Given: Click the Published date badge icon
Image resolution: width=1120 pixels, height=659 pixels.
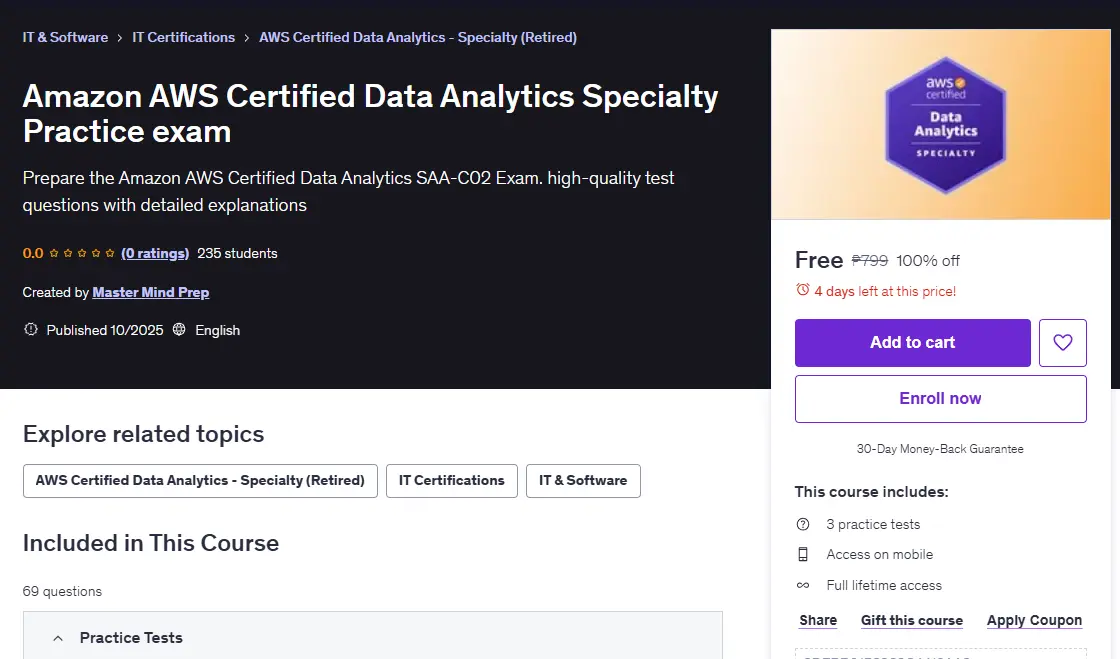Looking at the screenshot, I should point(31,330).
